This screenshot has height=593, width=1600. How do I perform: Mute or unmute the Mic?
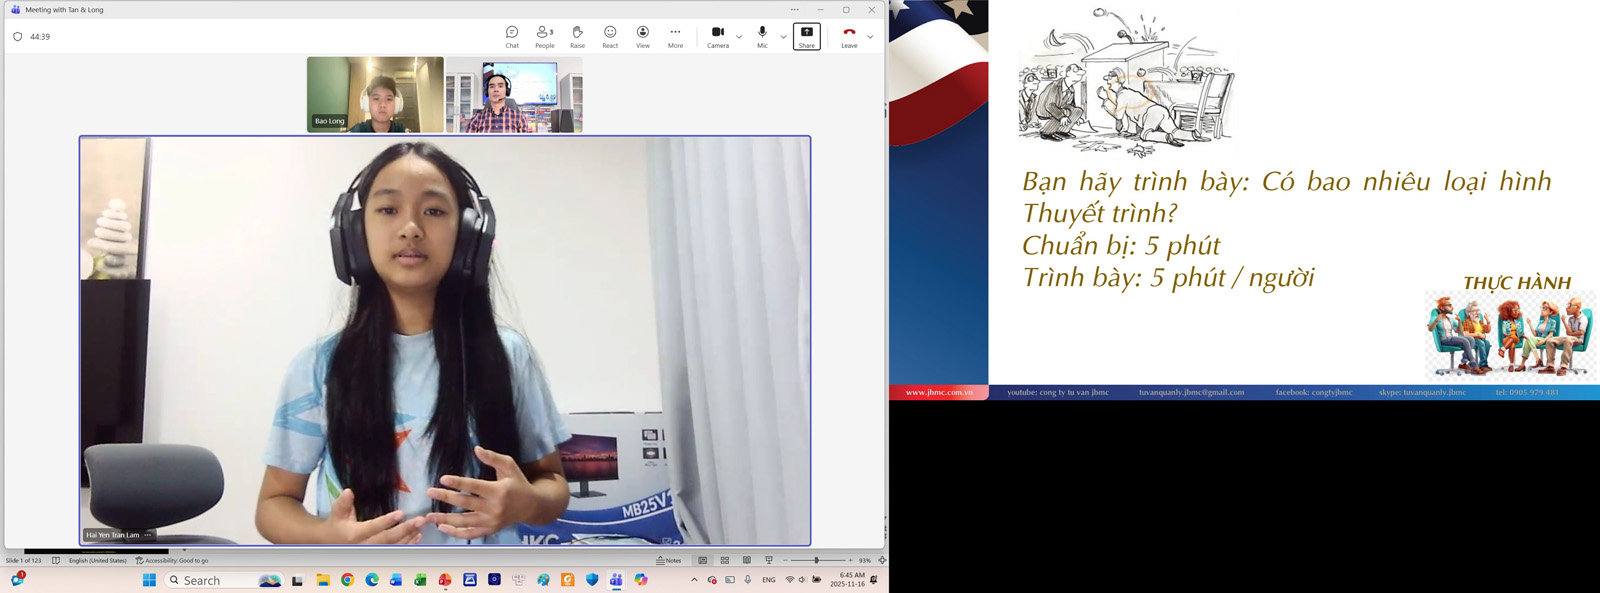point(762,36)
